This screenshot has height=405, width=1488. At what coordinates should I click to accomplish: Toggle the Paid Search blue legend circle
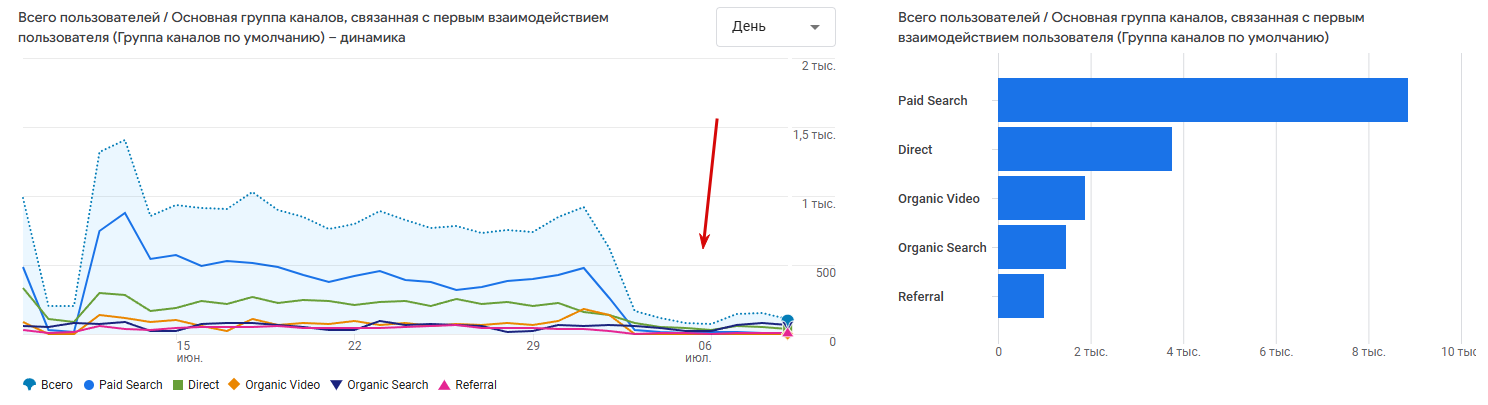click(90, 385)
